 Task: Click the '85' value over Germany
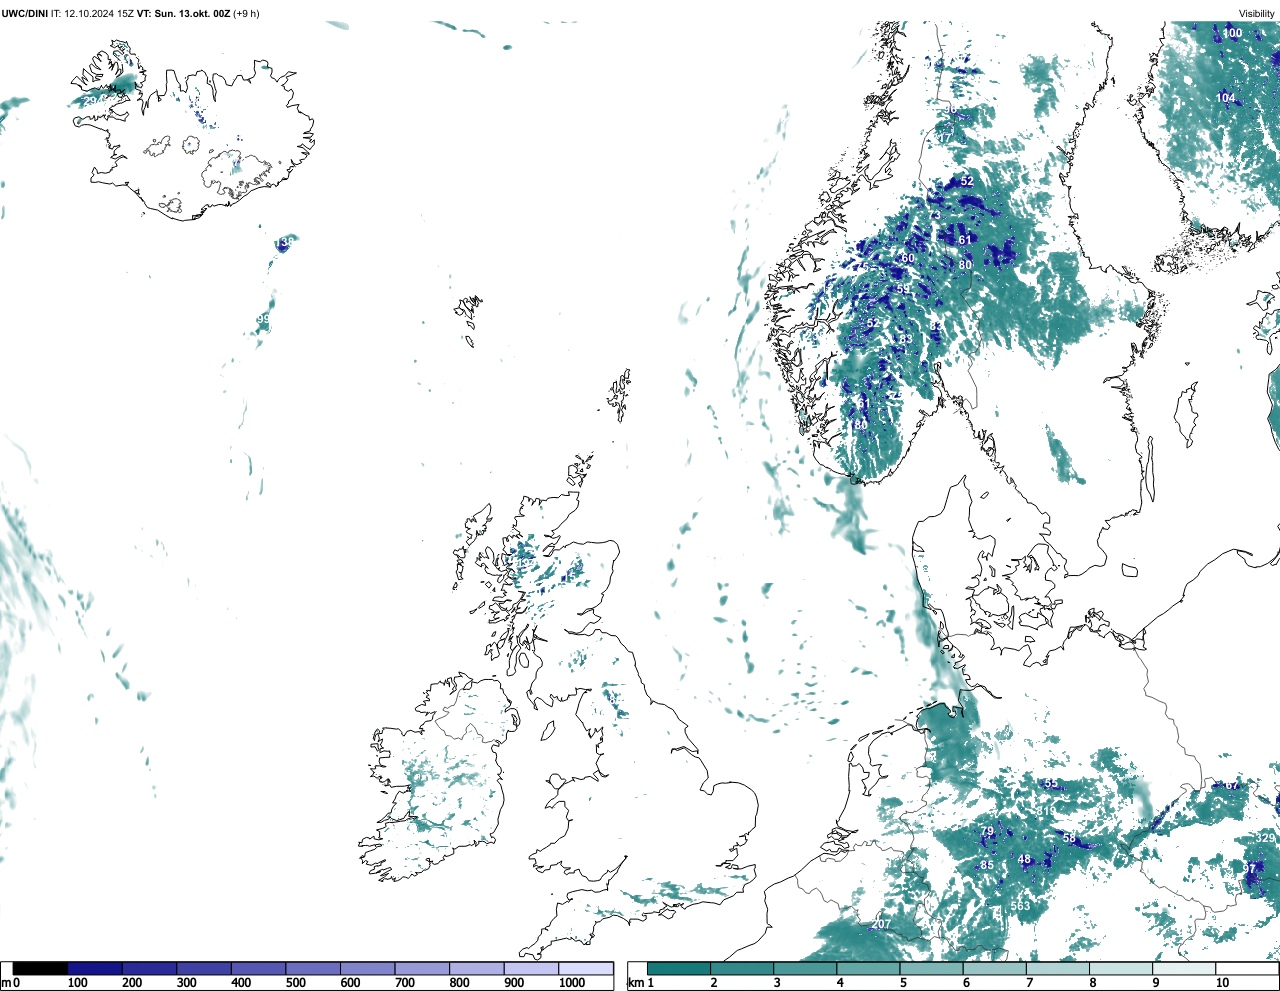(987, 865)
